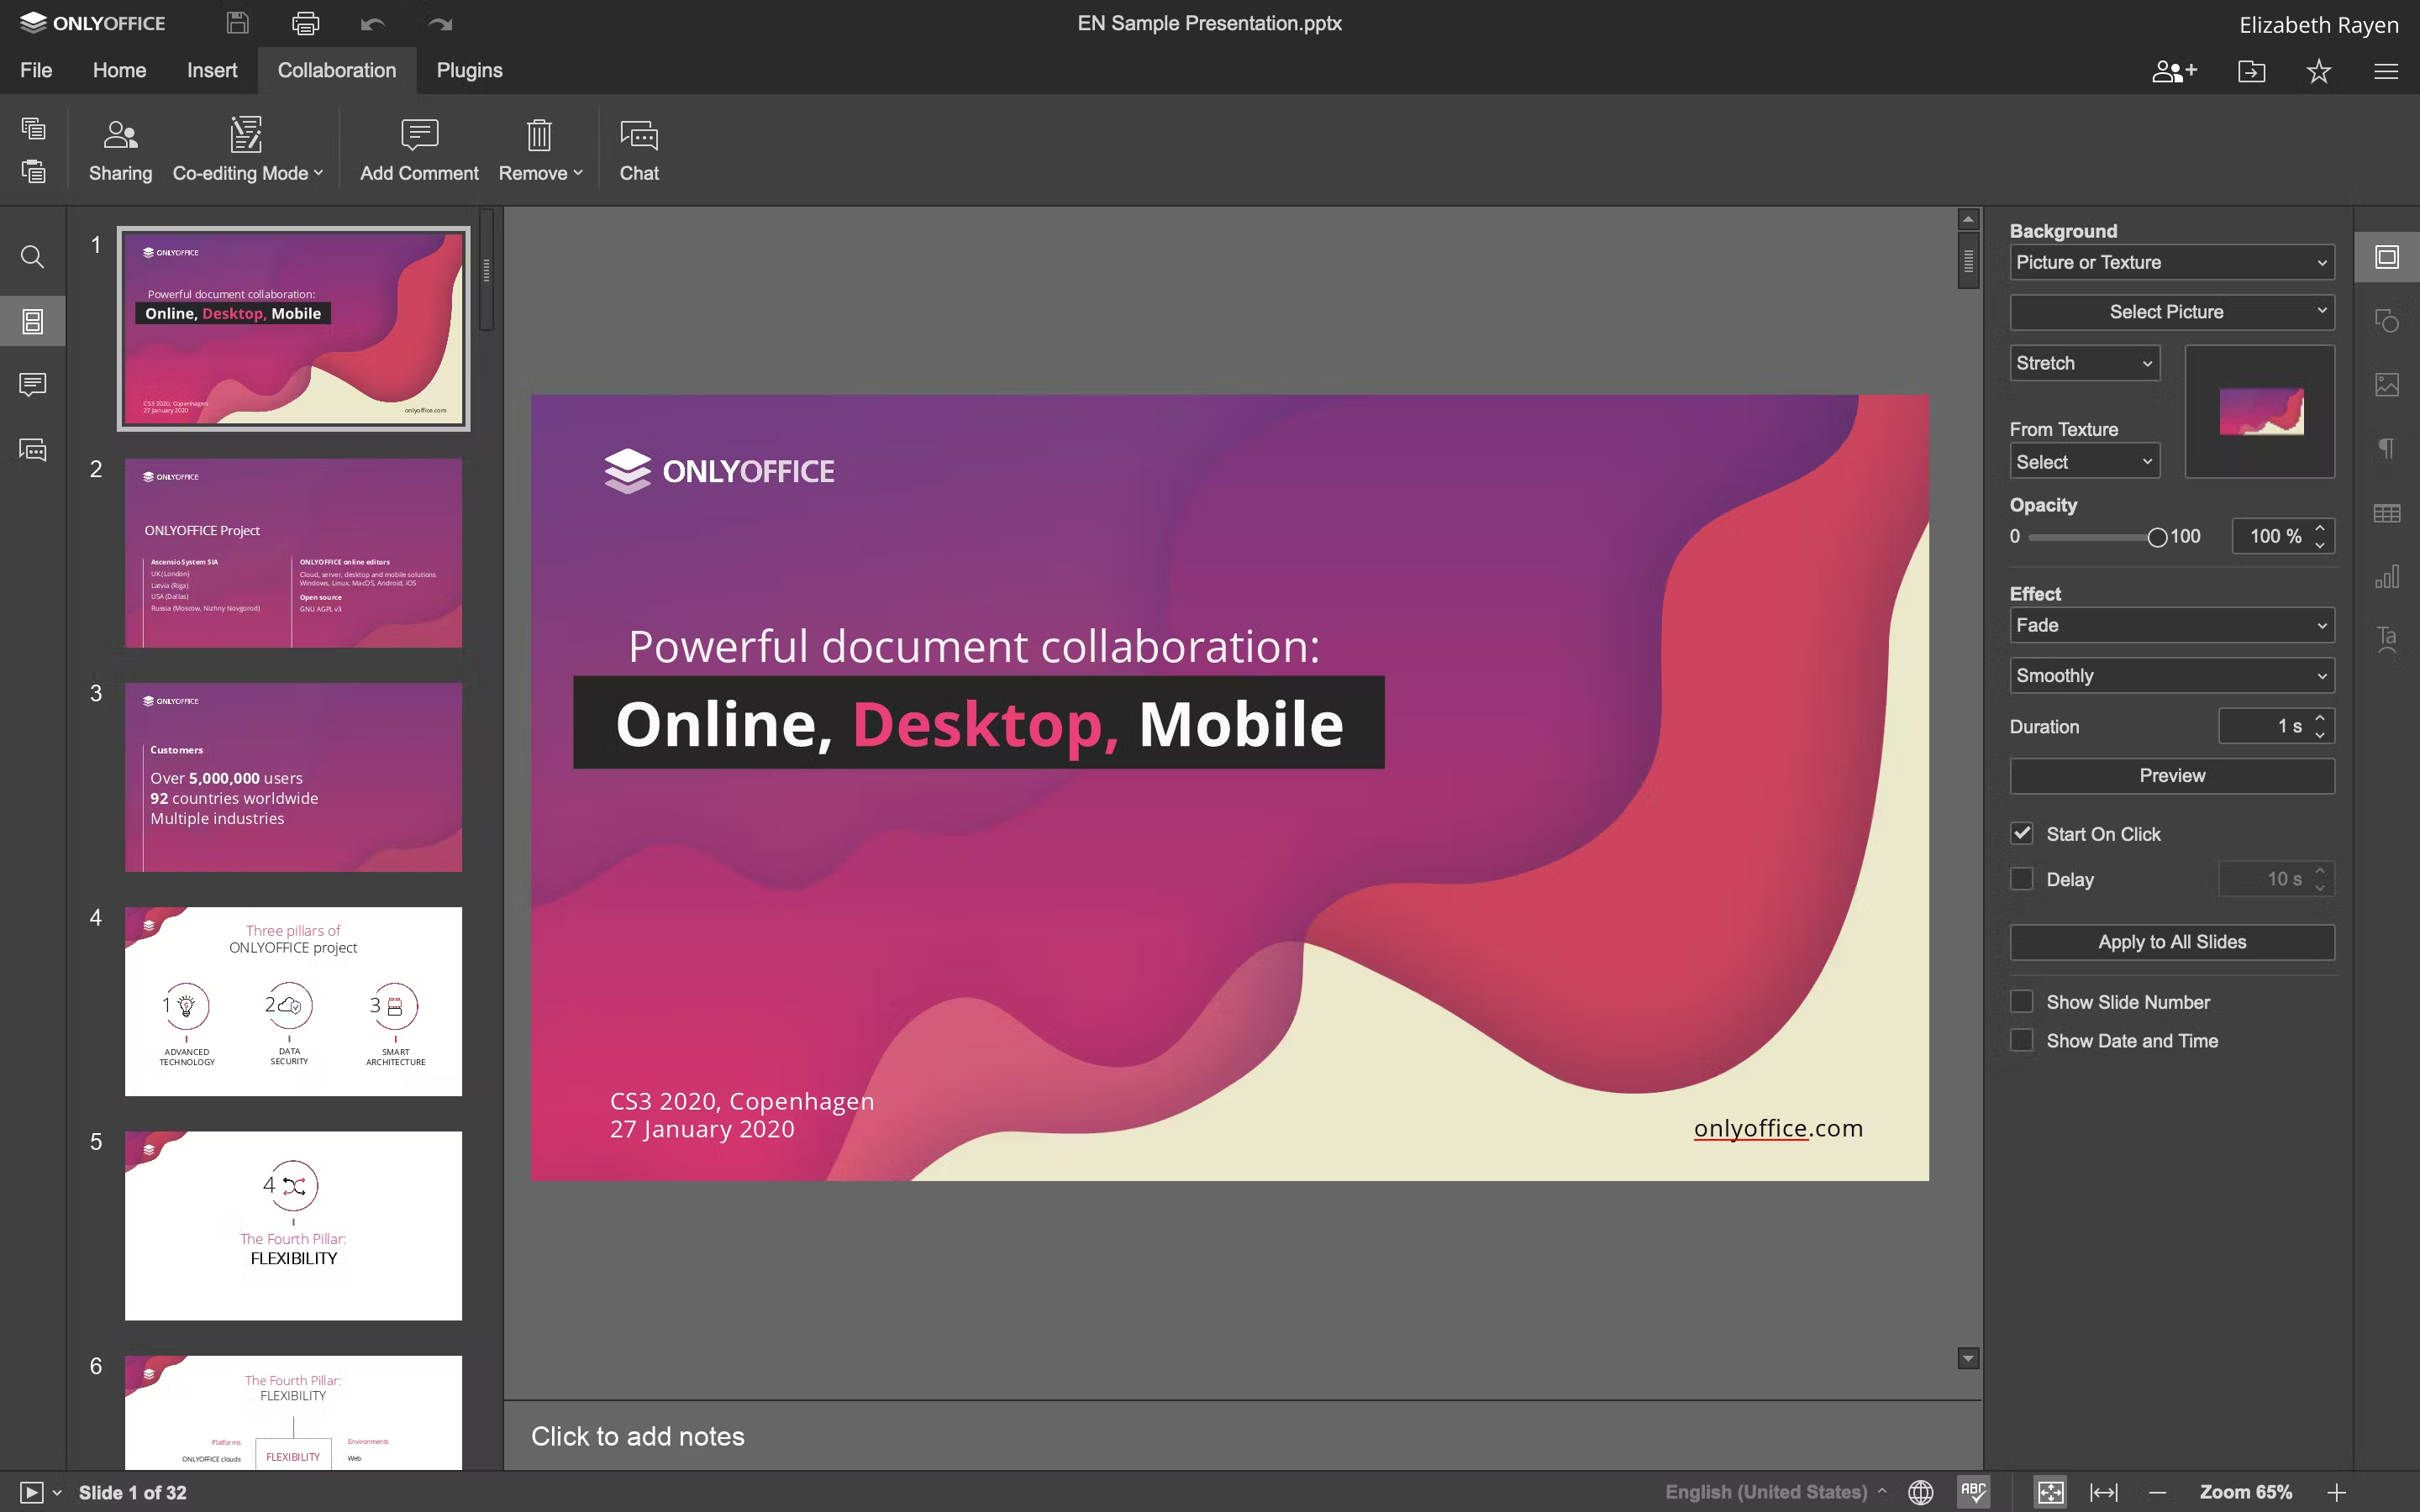Open the View settings hamburger menu
The height and width of the screenshot is (1512, 2420).
point(2386,71)
